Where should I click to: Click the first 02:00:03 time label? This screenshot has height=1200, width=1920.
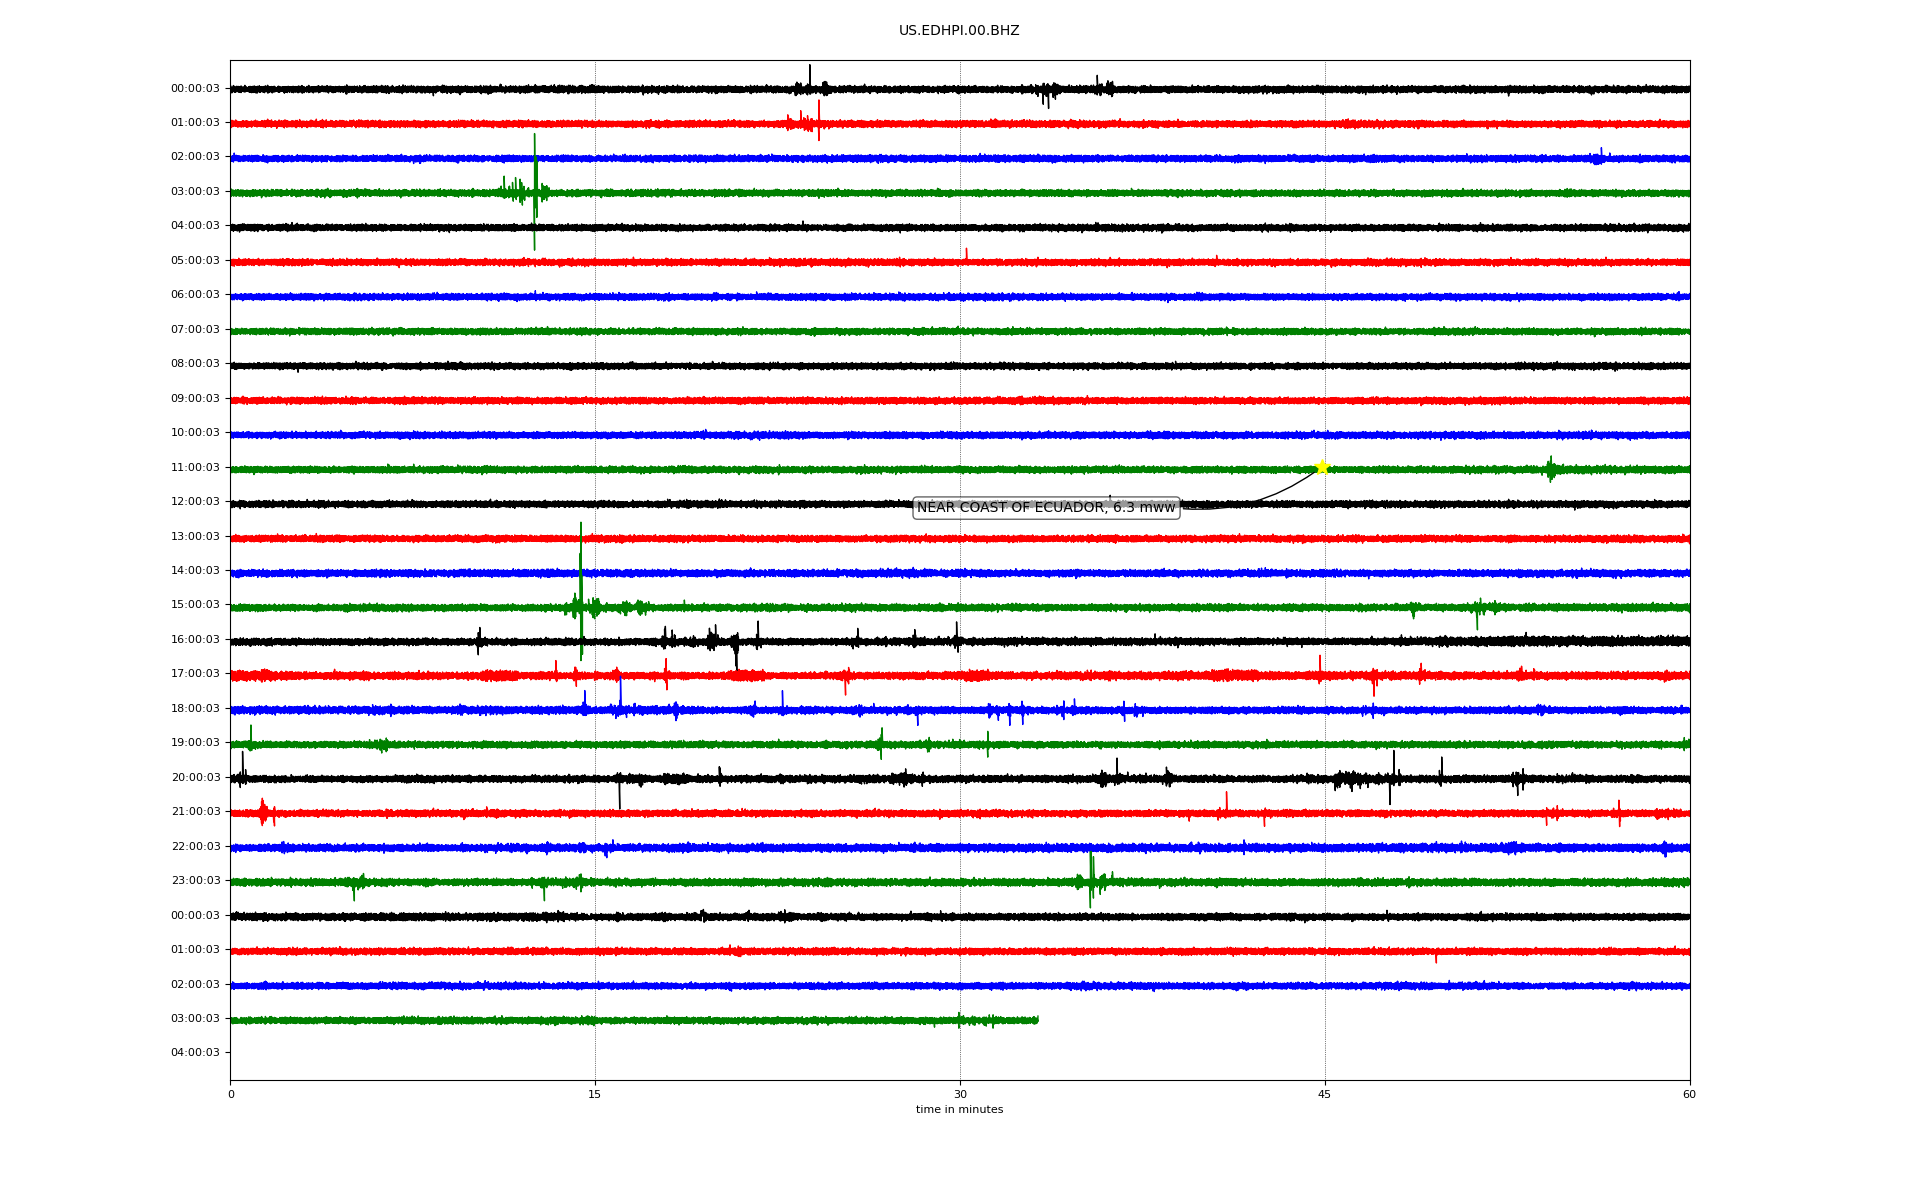(x=195, y=157)
